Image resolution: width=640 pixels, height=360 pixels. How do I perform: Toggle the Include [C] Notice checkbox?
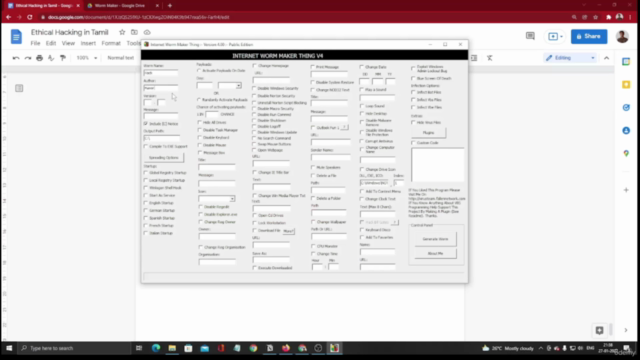146,124
